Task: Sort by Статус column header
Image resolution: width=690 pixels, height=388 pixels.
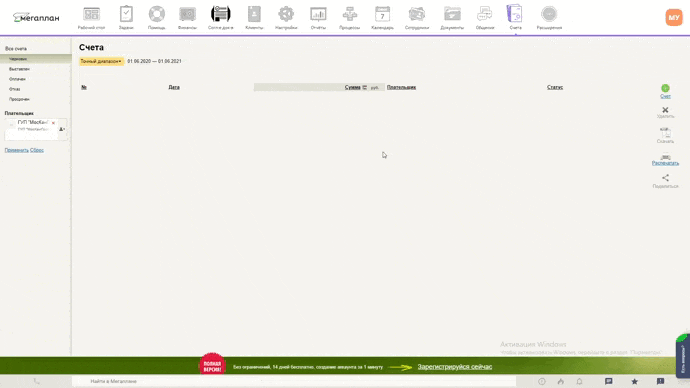Action: coord(555,87)
